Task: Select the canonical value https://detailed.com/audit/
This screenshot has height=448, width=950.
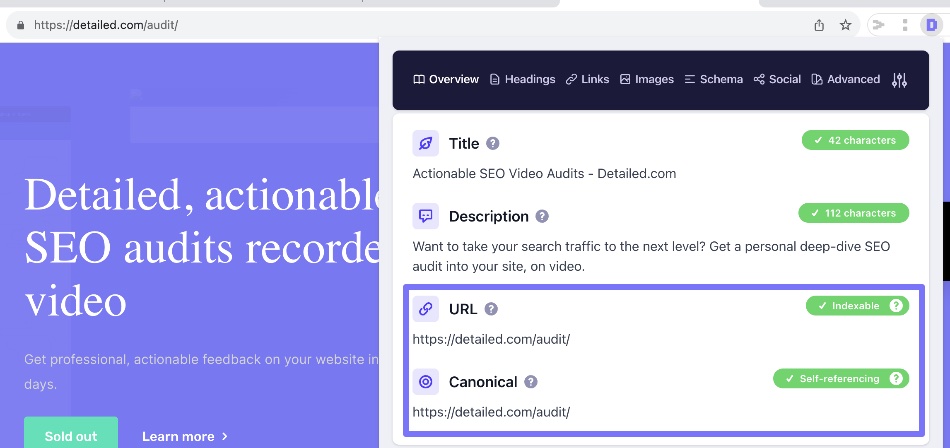Action: (x=491, y=412)
